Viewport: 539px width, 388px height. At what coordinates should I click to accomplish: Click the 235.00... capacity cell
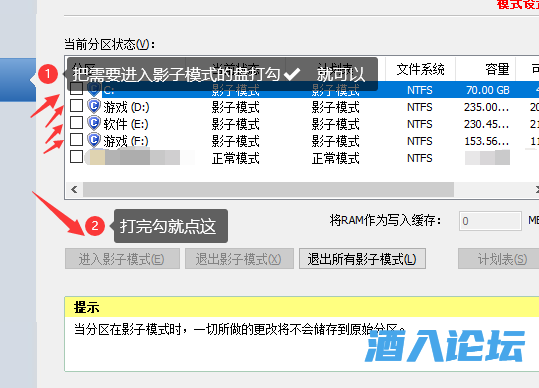[486, 107]
